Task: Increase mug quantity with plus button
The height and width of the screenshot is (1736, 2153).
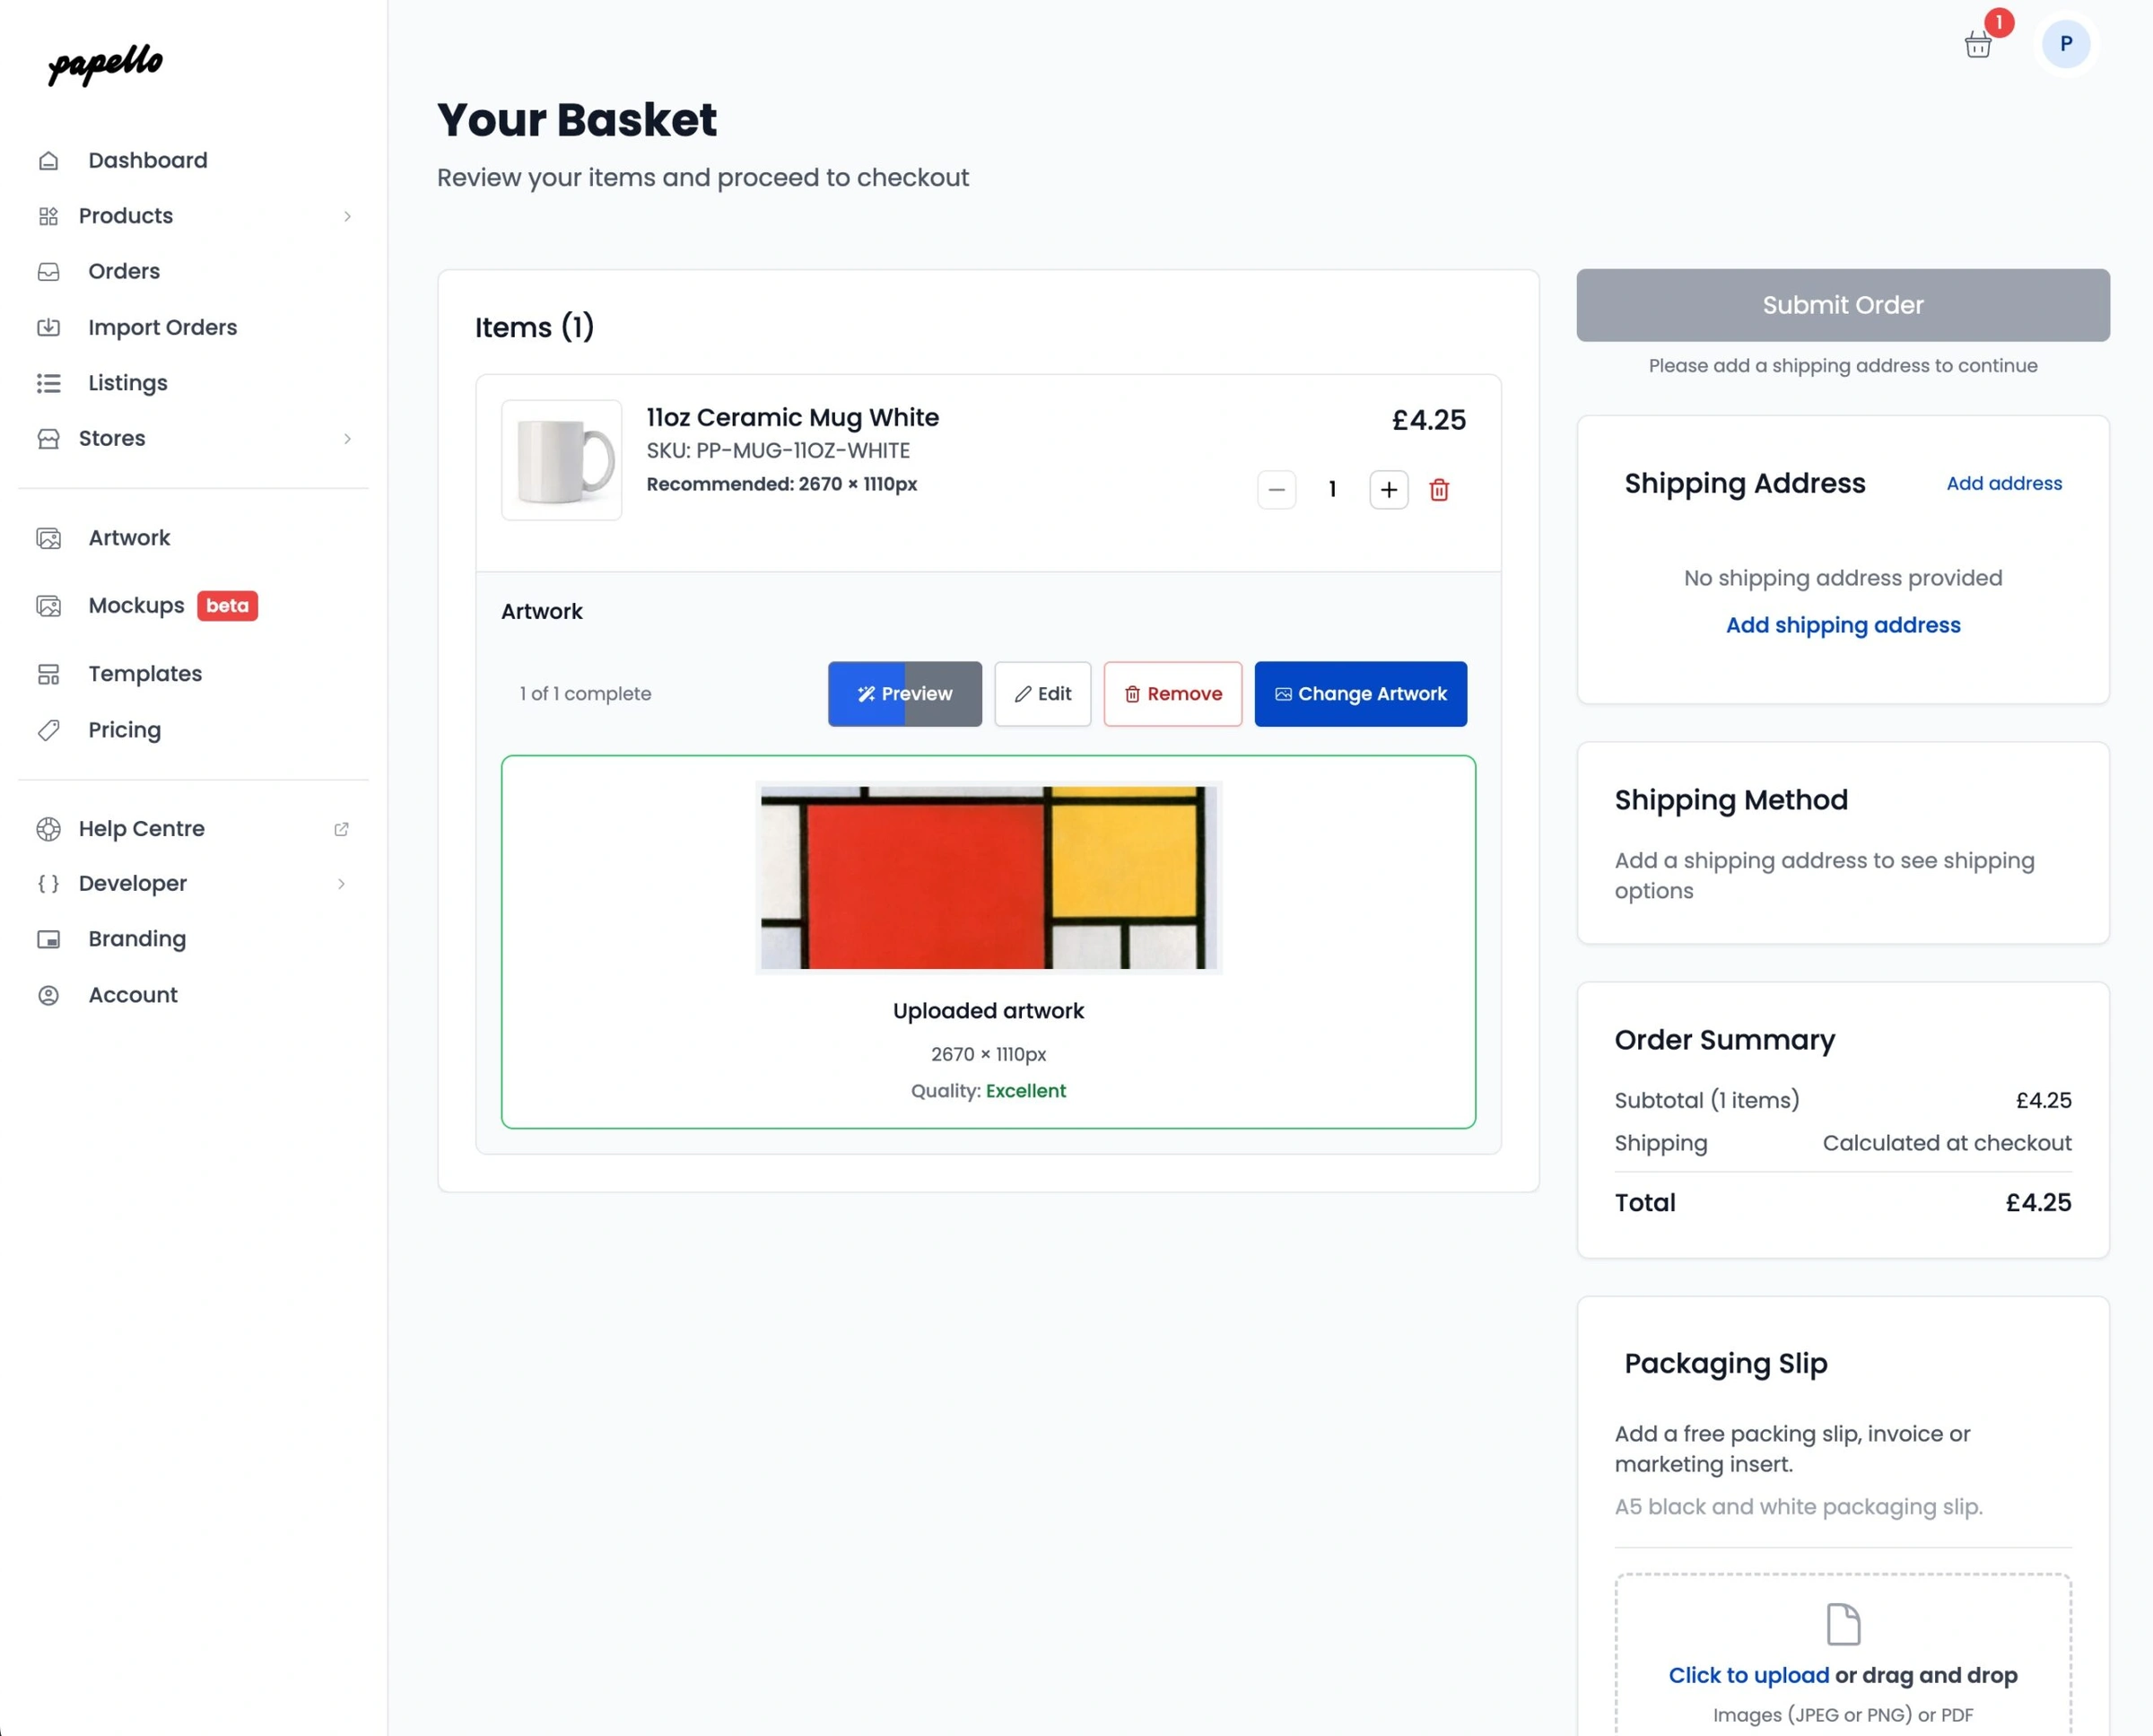Action: pos(1388,490)
